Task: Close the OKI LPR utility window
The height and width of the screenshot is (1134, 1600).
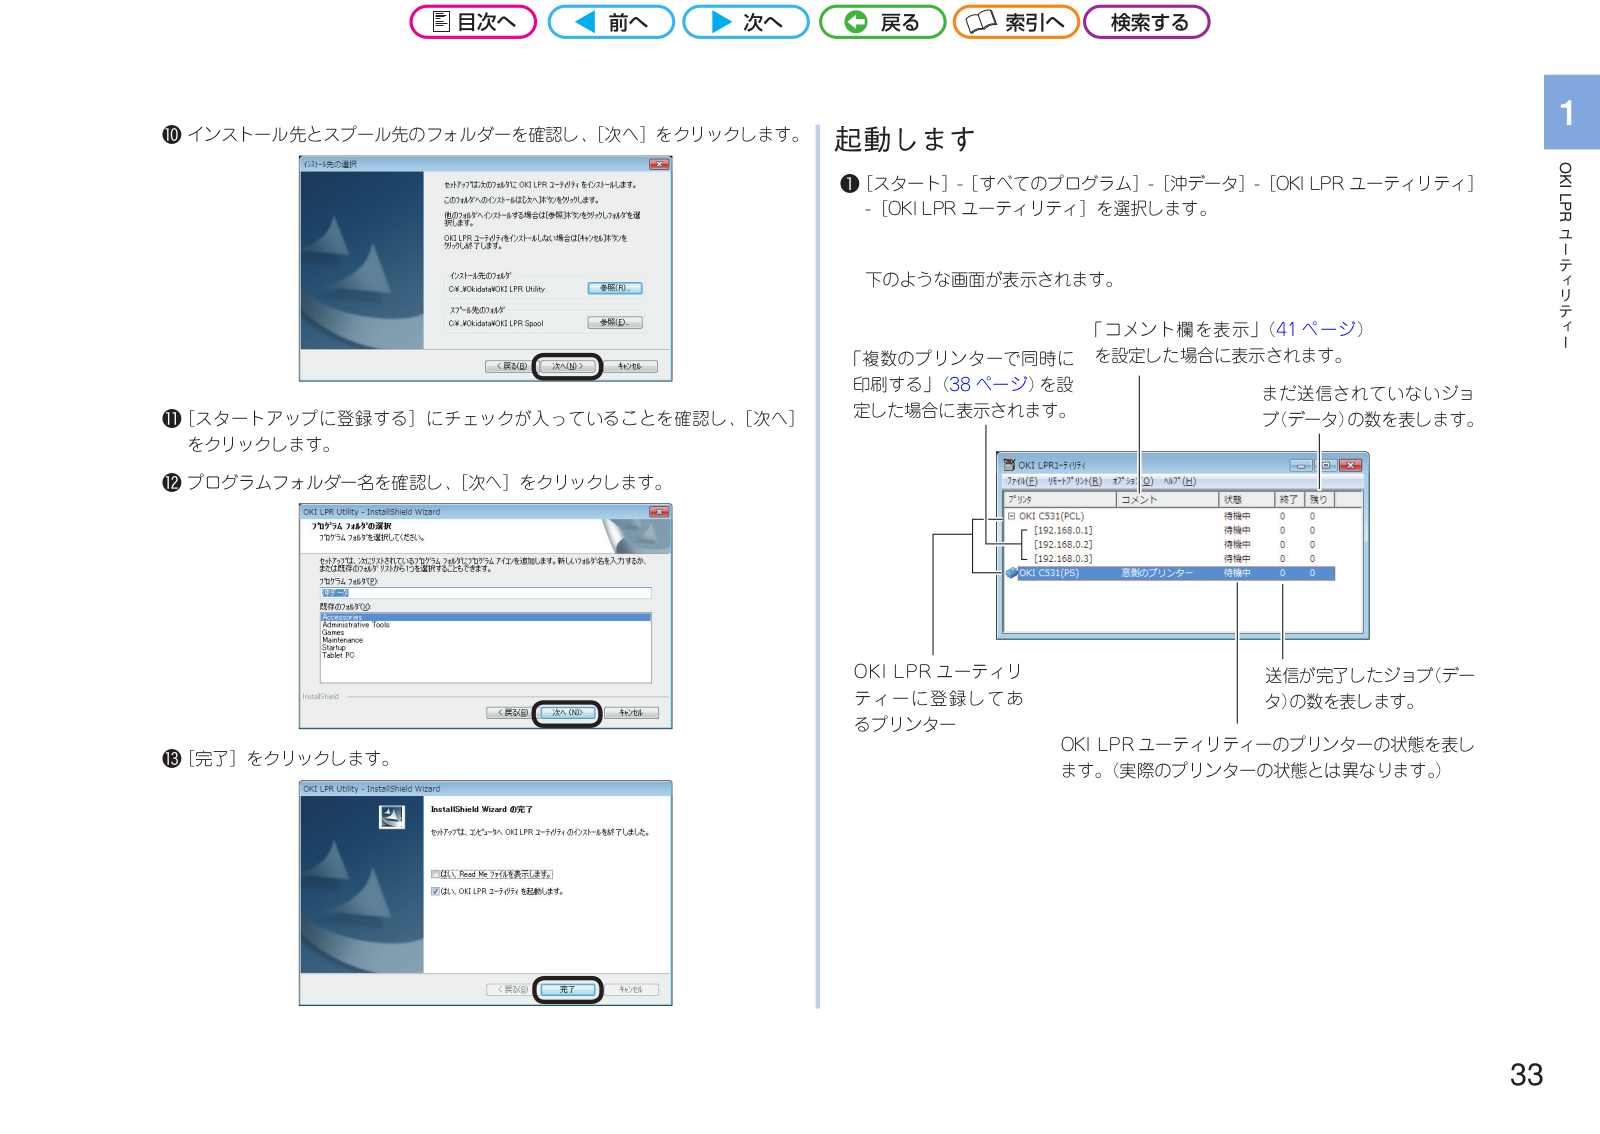Action: 1351,465
